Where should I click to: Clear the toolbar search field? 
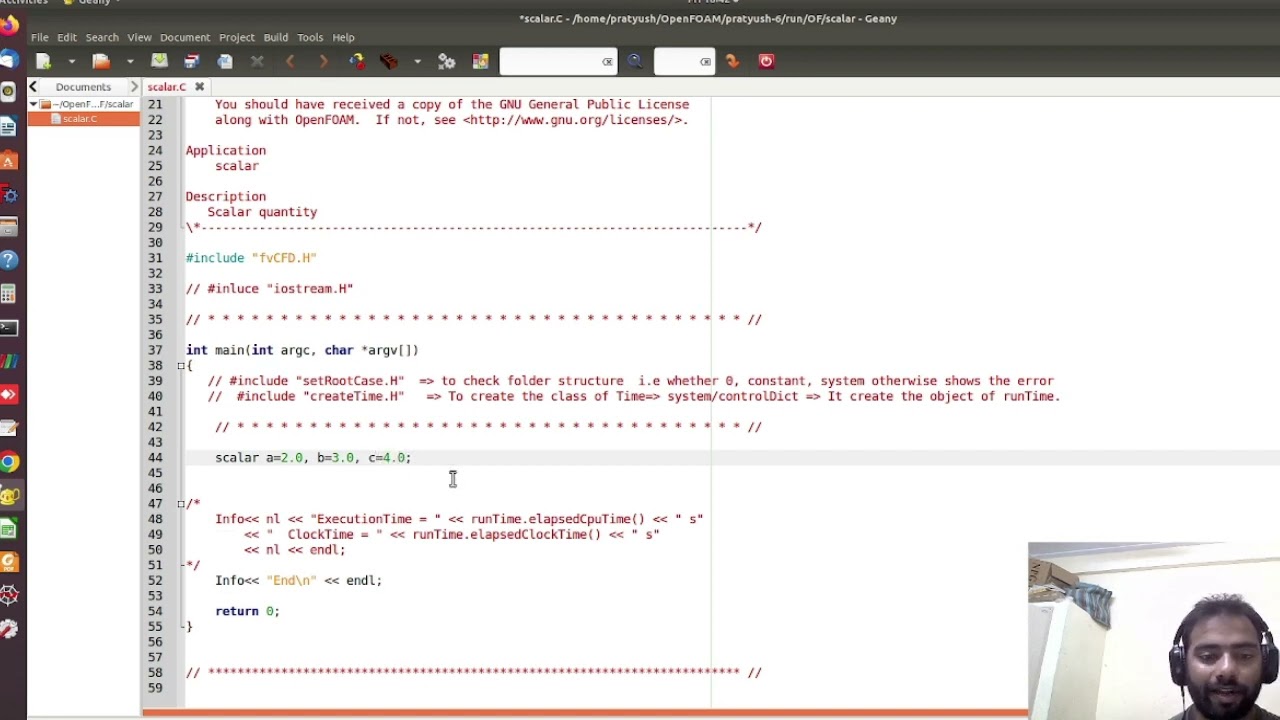(607, 61)
